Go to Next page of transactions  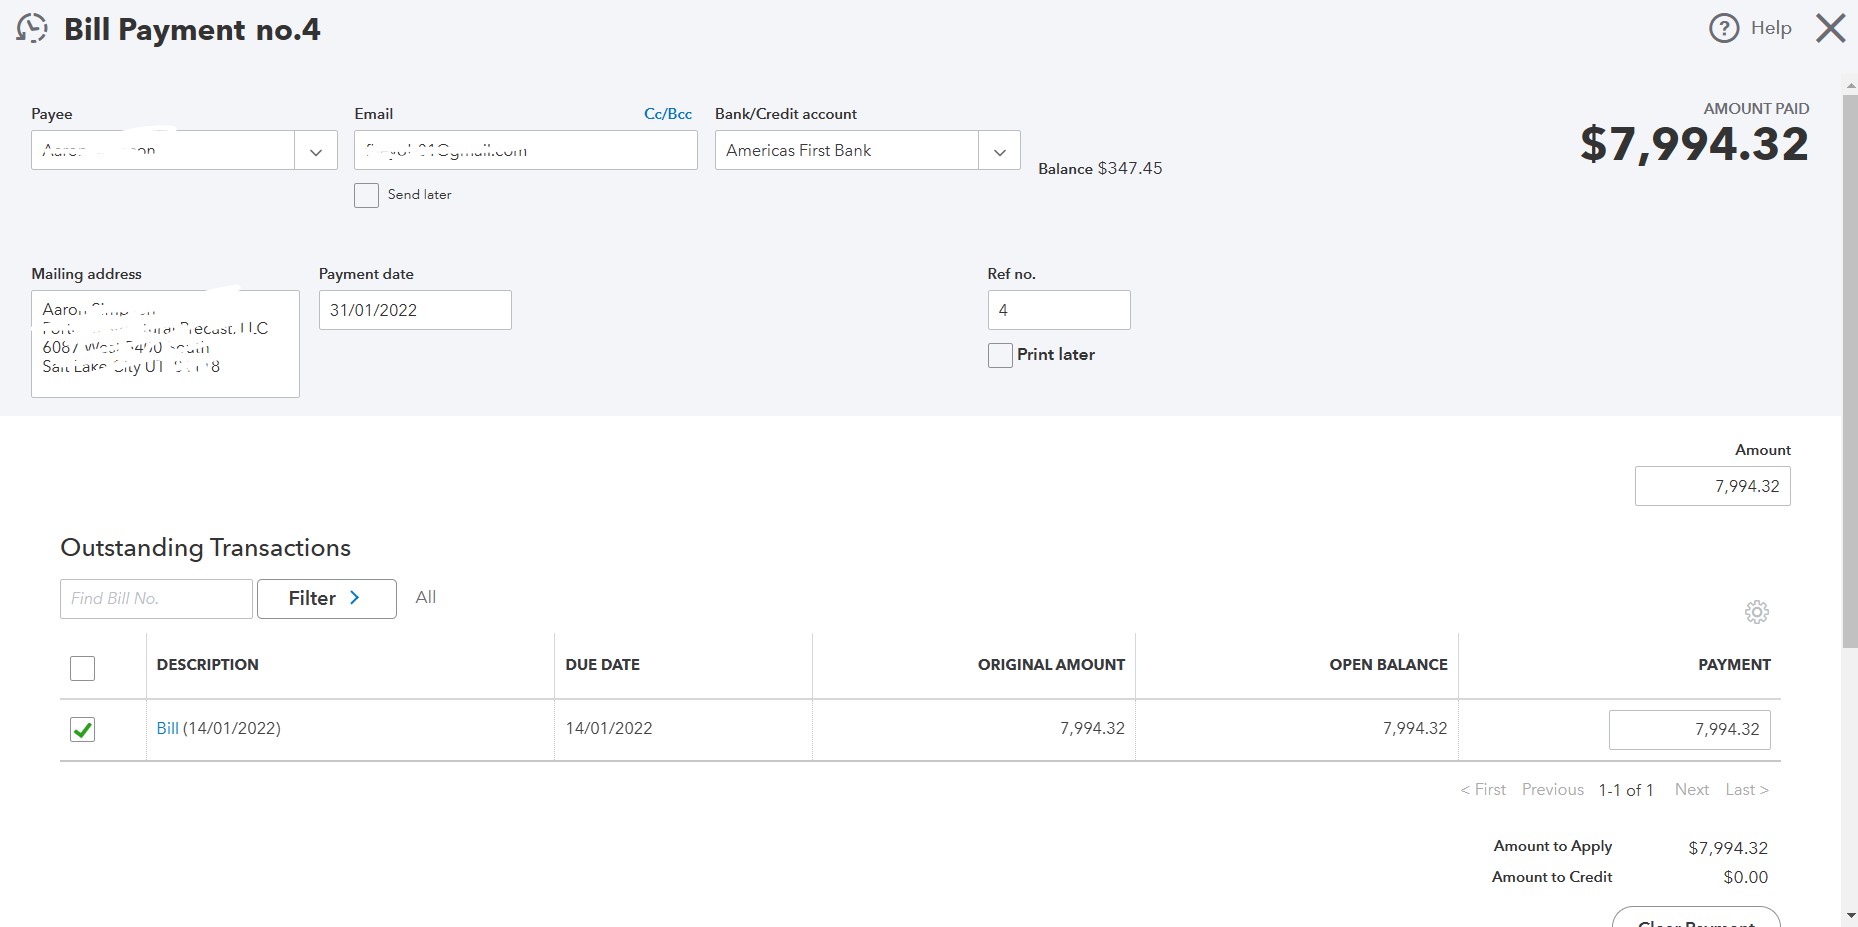coord(1691,790)
